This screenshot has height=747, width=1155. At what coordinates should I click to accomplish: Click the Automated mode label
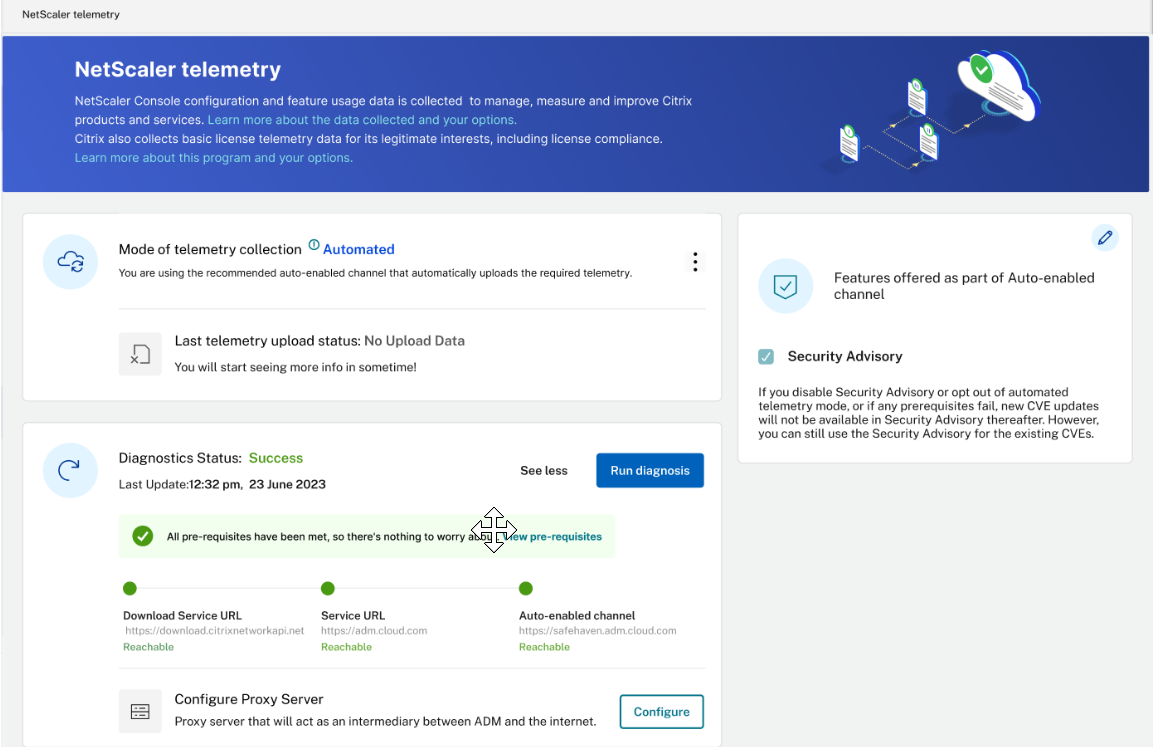coord(359,249)
